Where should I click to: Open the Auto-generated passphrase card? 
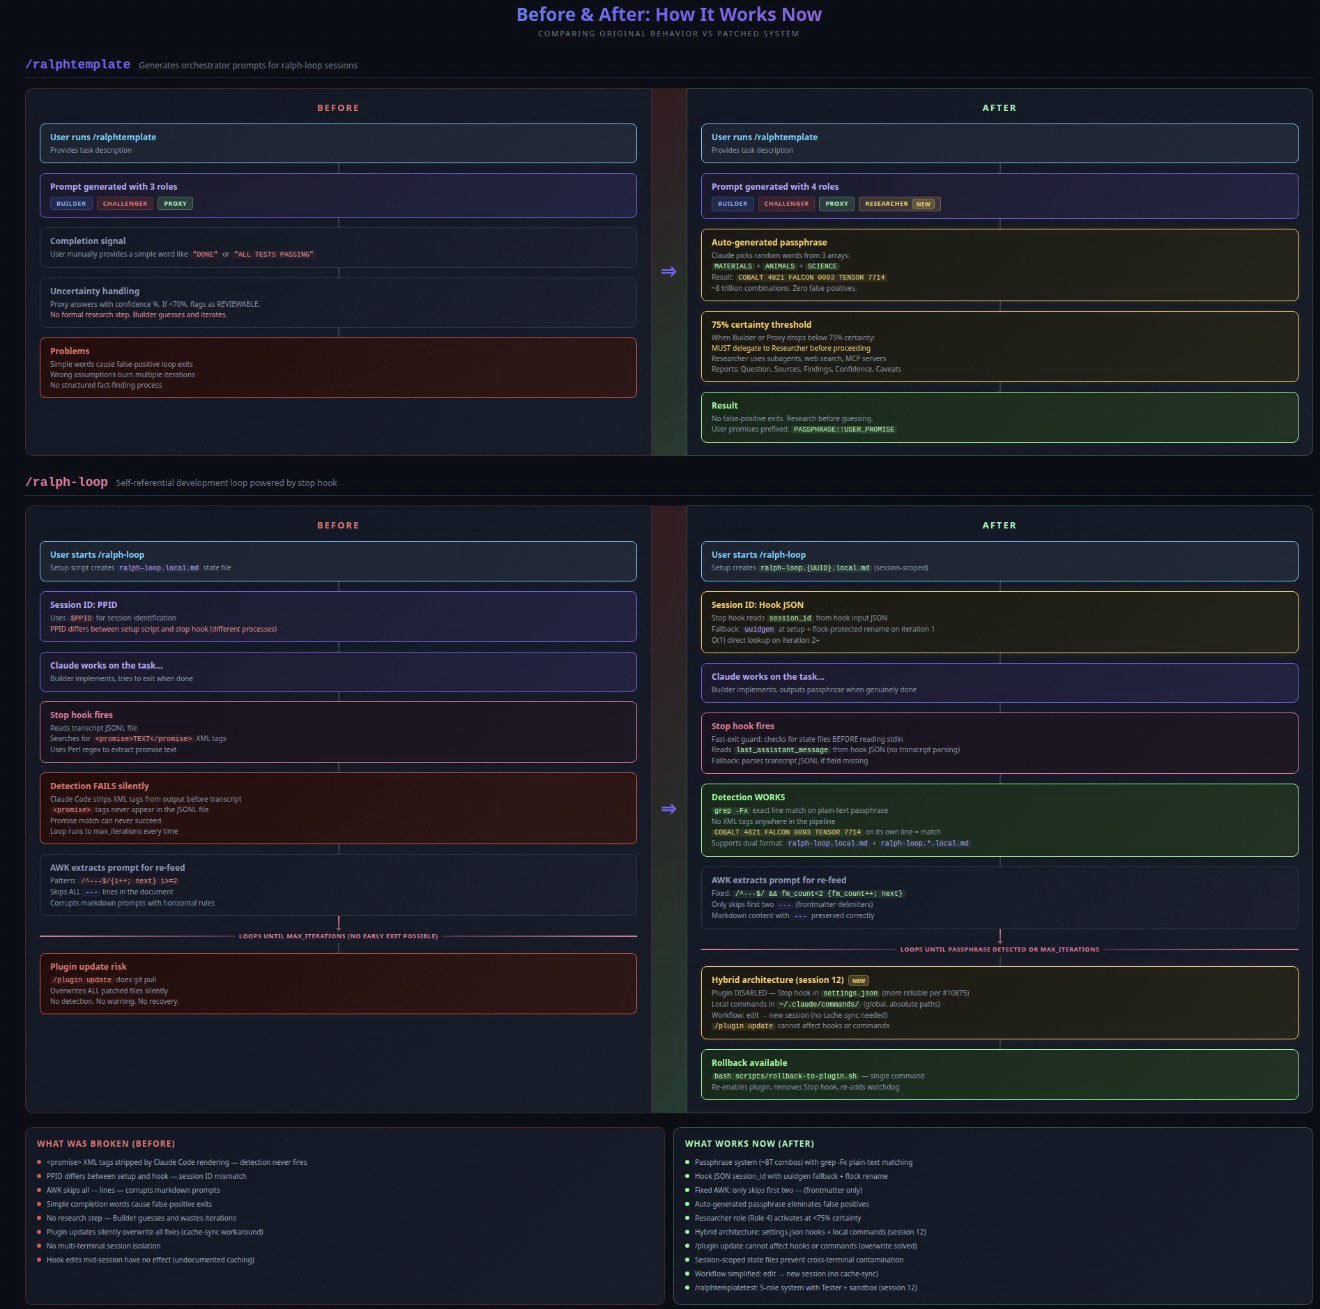pos(999,265)
